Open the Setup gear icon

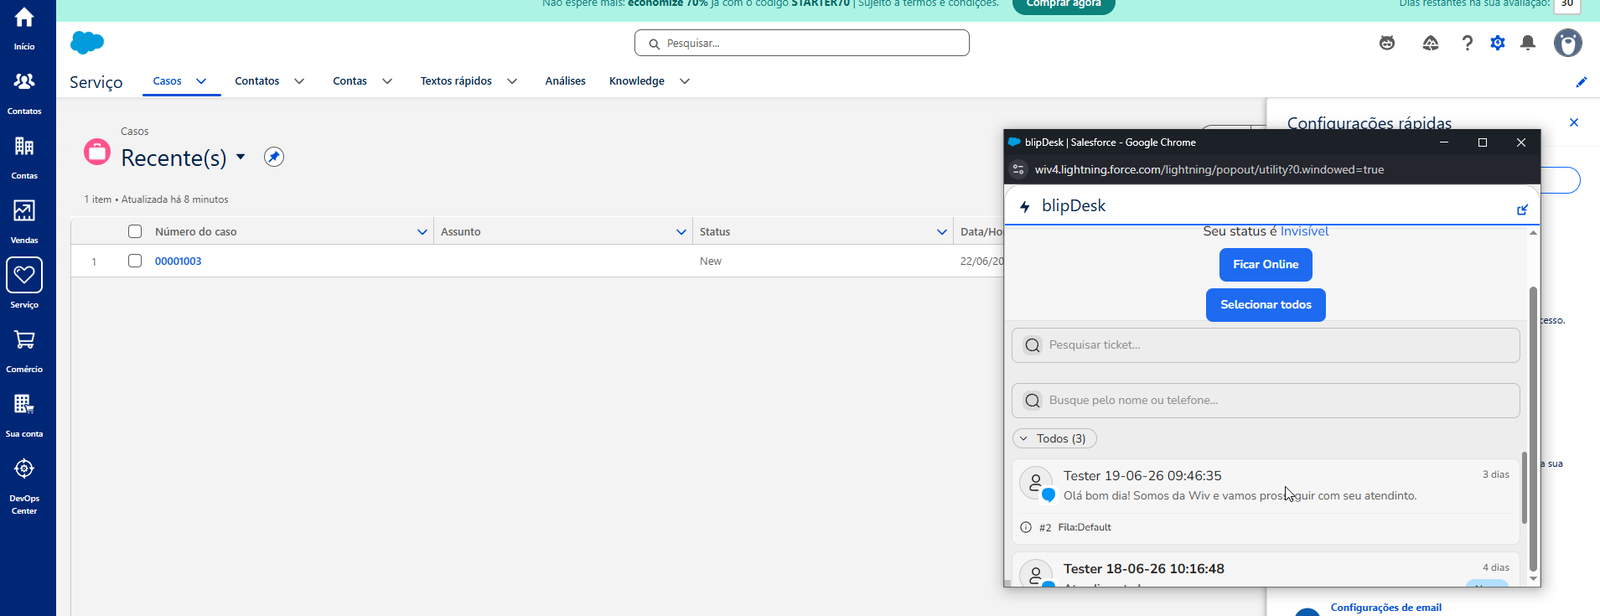pos(1497,43)
